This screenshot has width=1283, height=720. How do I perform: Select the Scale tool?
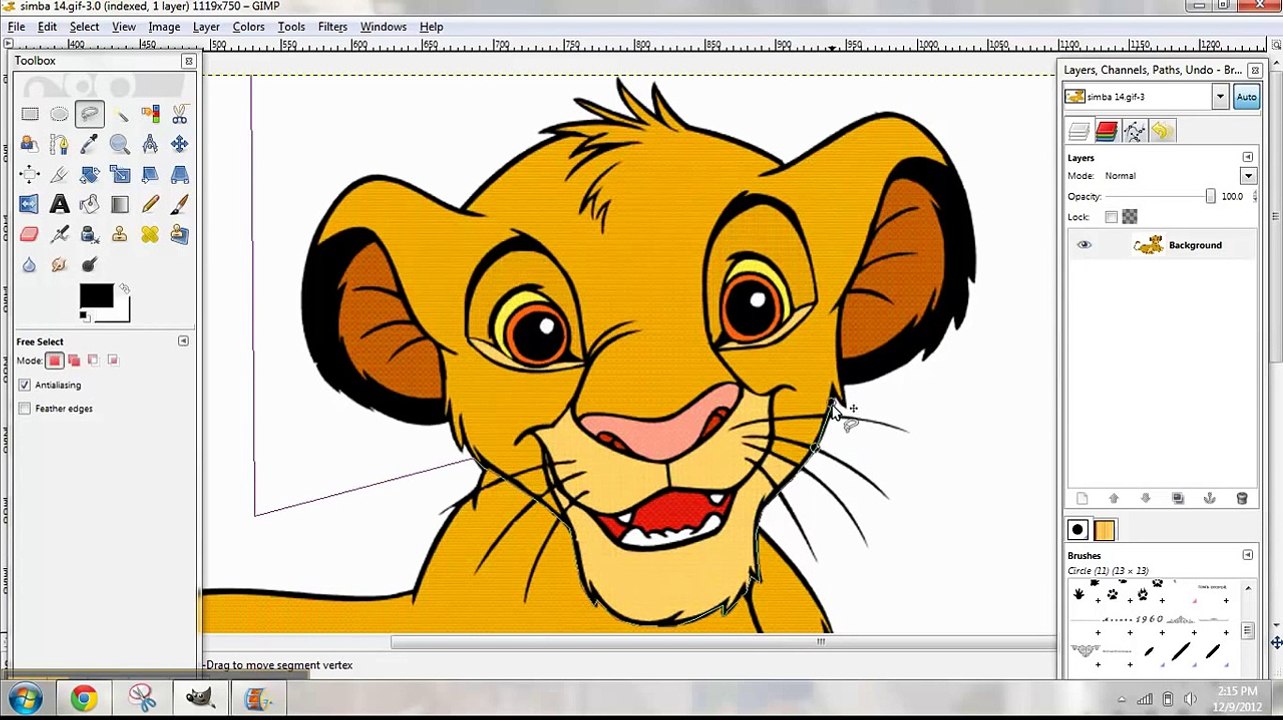tap(119, 175)
